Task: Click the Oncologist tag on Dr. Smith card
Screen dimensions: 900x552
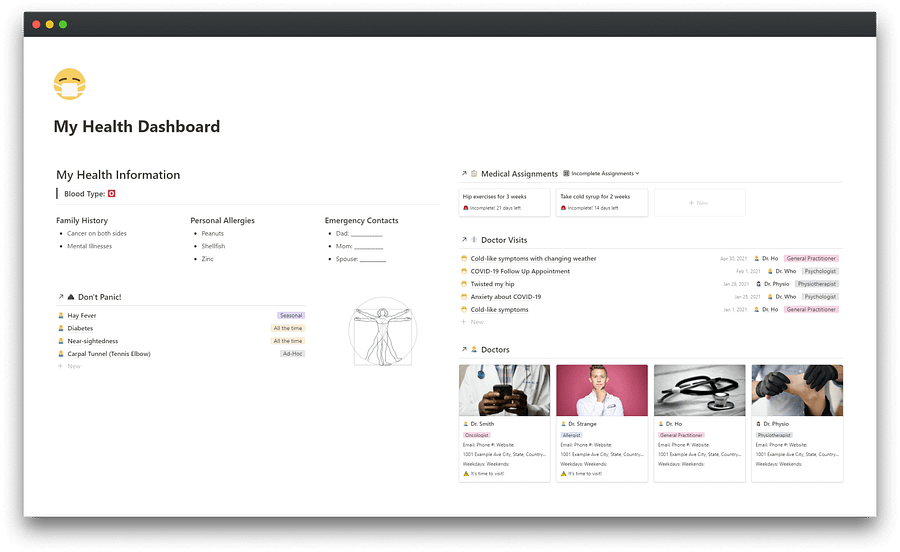Action: pyautogui.click(x=476, y=435)
